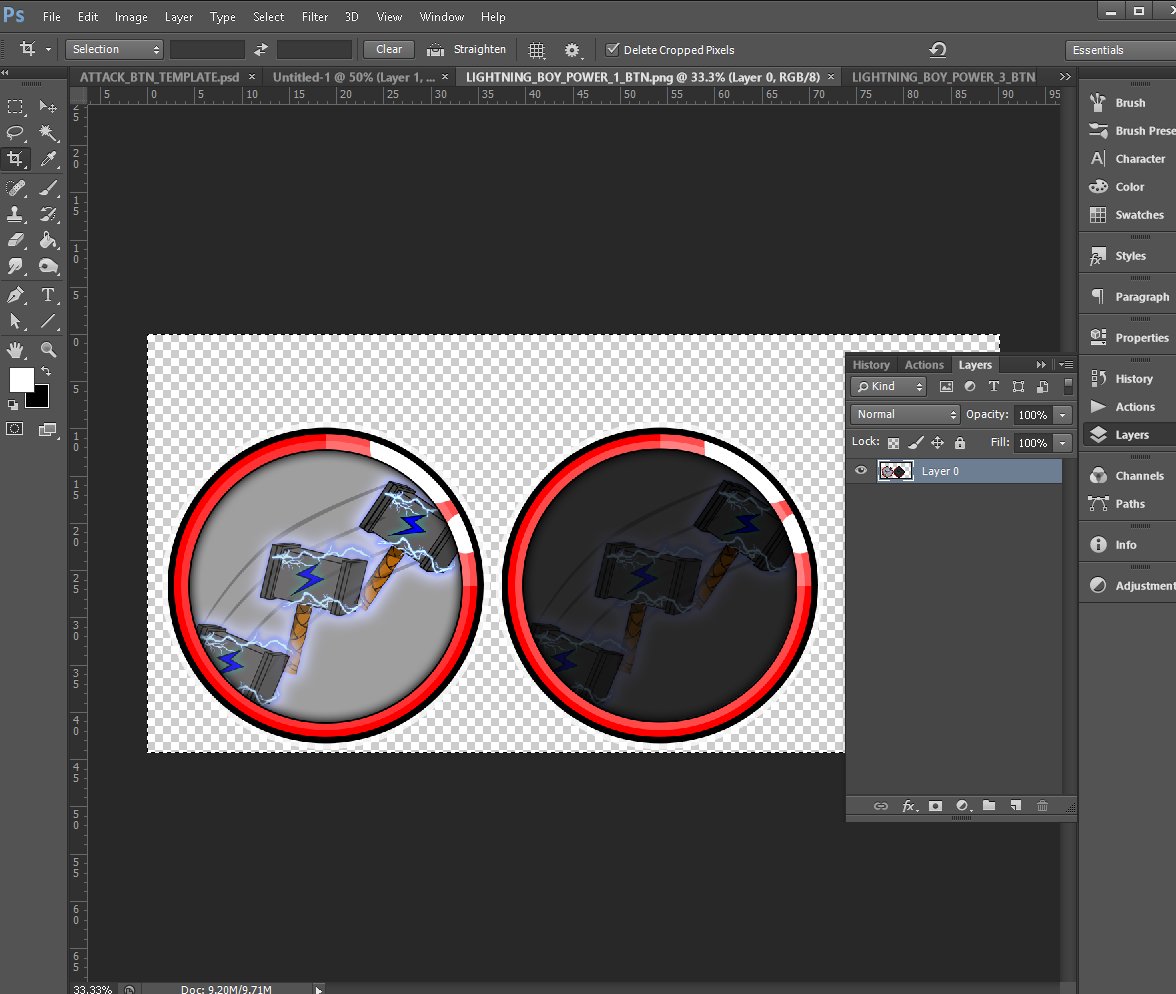Open the Window menu
Image resolution: width=1176 pixels, height=994 pixels.
coord(442,17)
